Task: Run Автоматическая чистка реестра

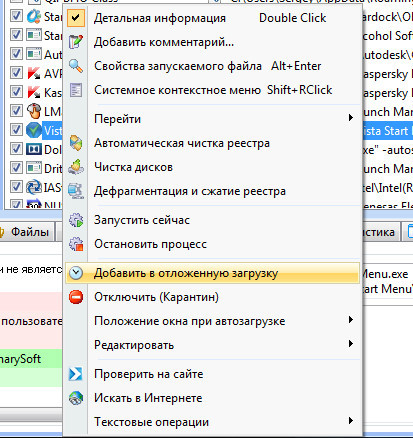Action: tap(213, 143)
